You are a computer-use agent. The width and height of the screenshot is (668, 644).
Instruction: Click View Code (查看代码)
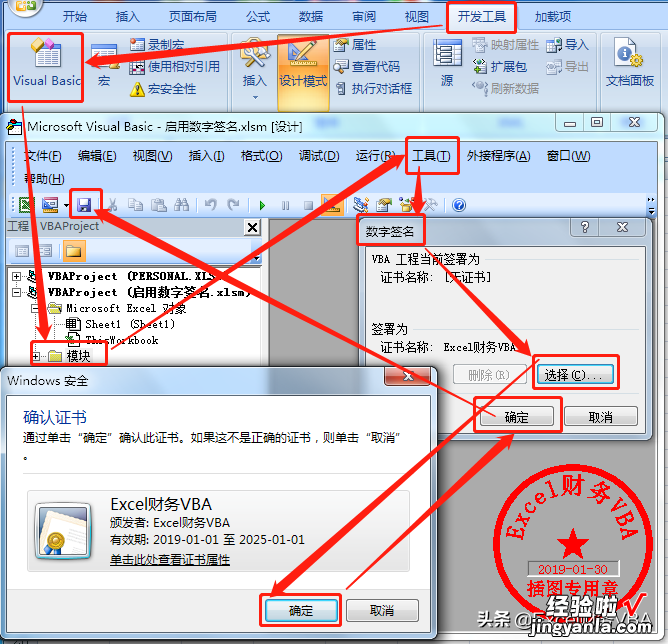366,66
